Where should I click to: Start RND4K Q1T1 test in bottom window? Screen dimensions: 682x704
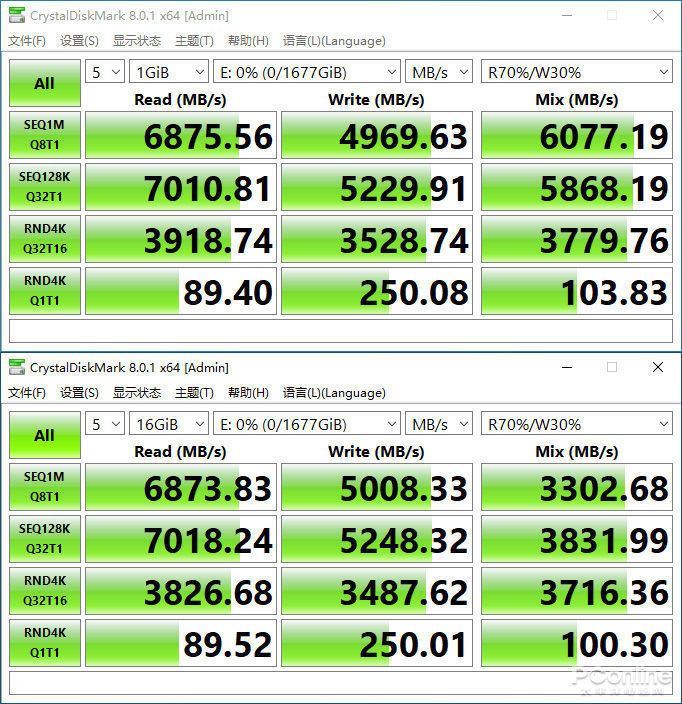[x=45, y=643]
